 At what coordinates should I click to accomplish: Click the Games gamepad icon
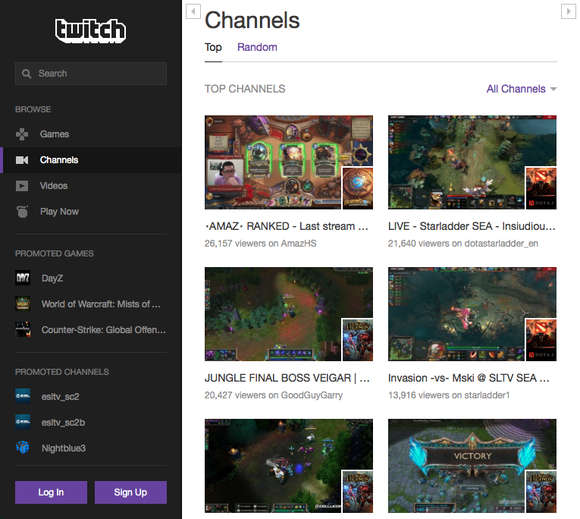[22, 134]
